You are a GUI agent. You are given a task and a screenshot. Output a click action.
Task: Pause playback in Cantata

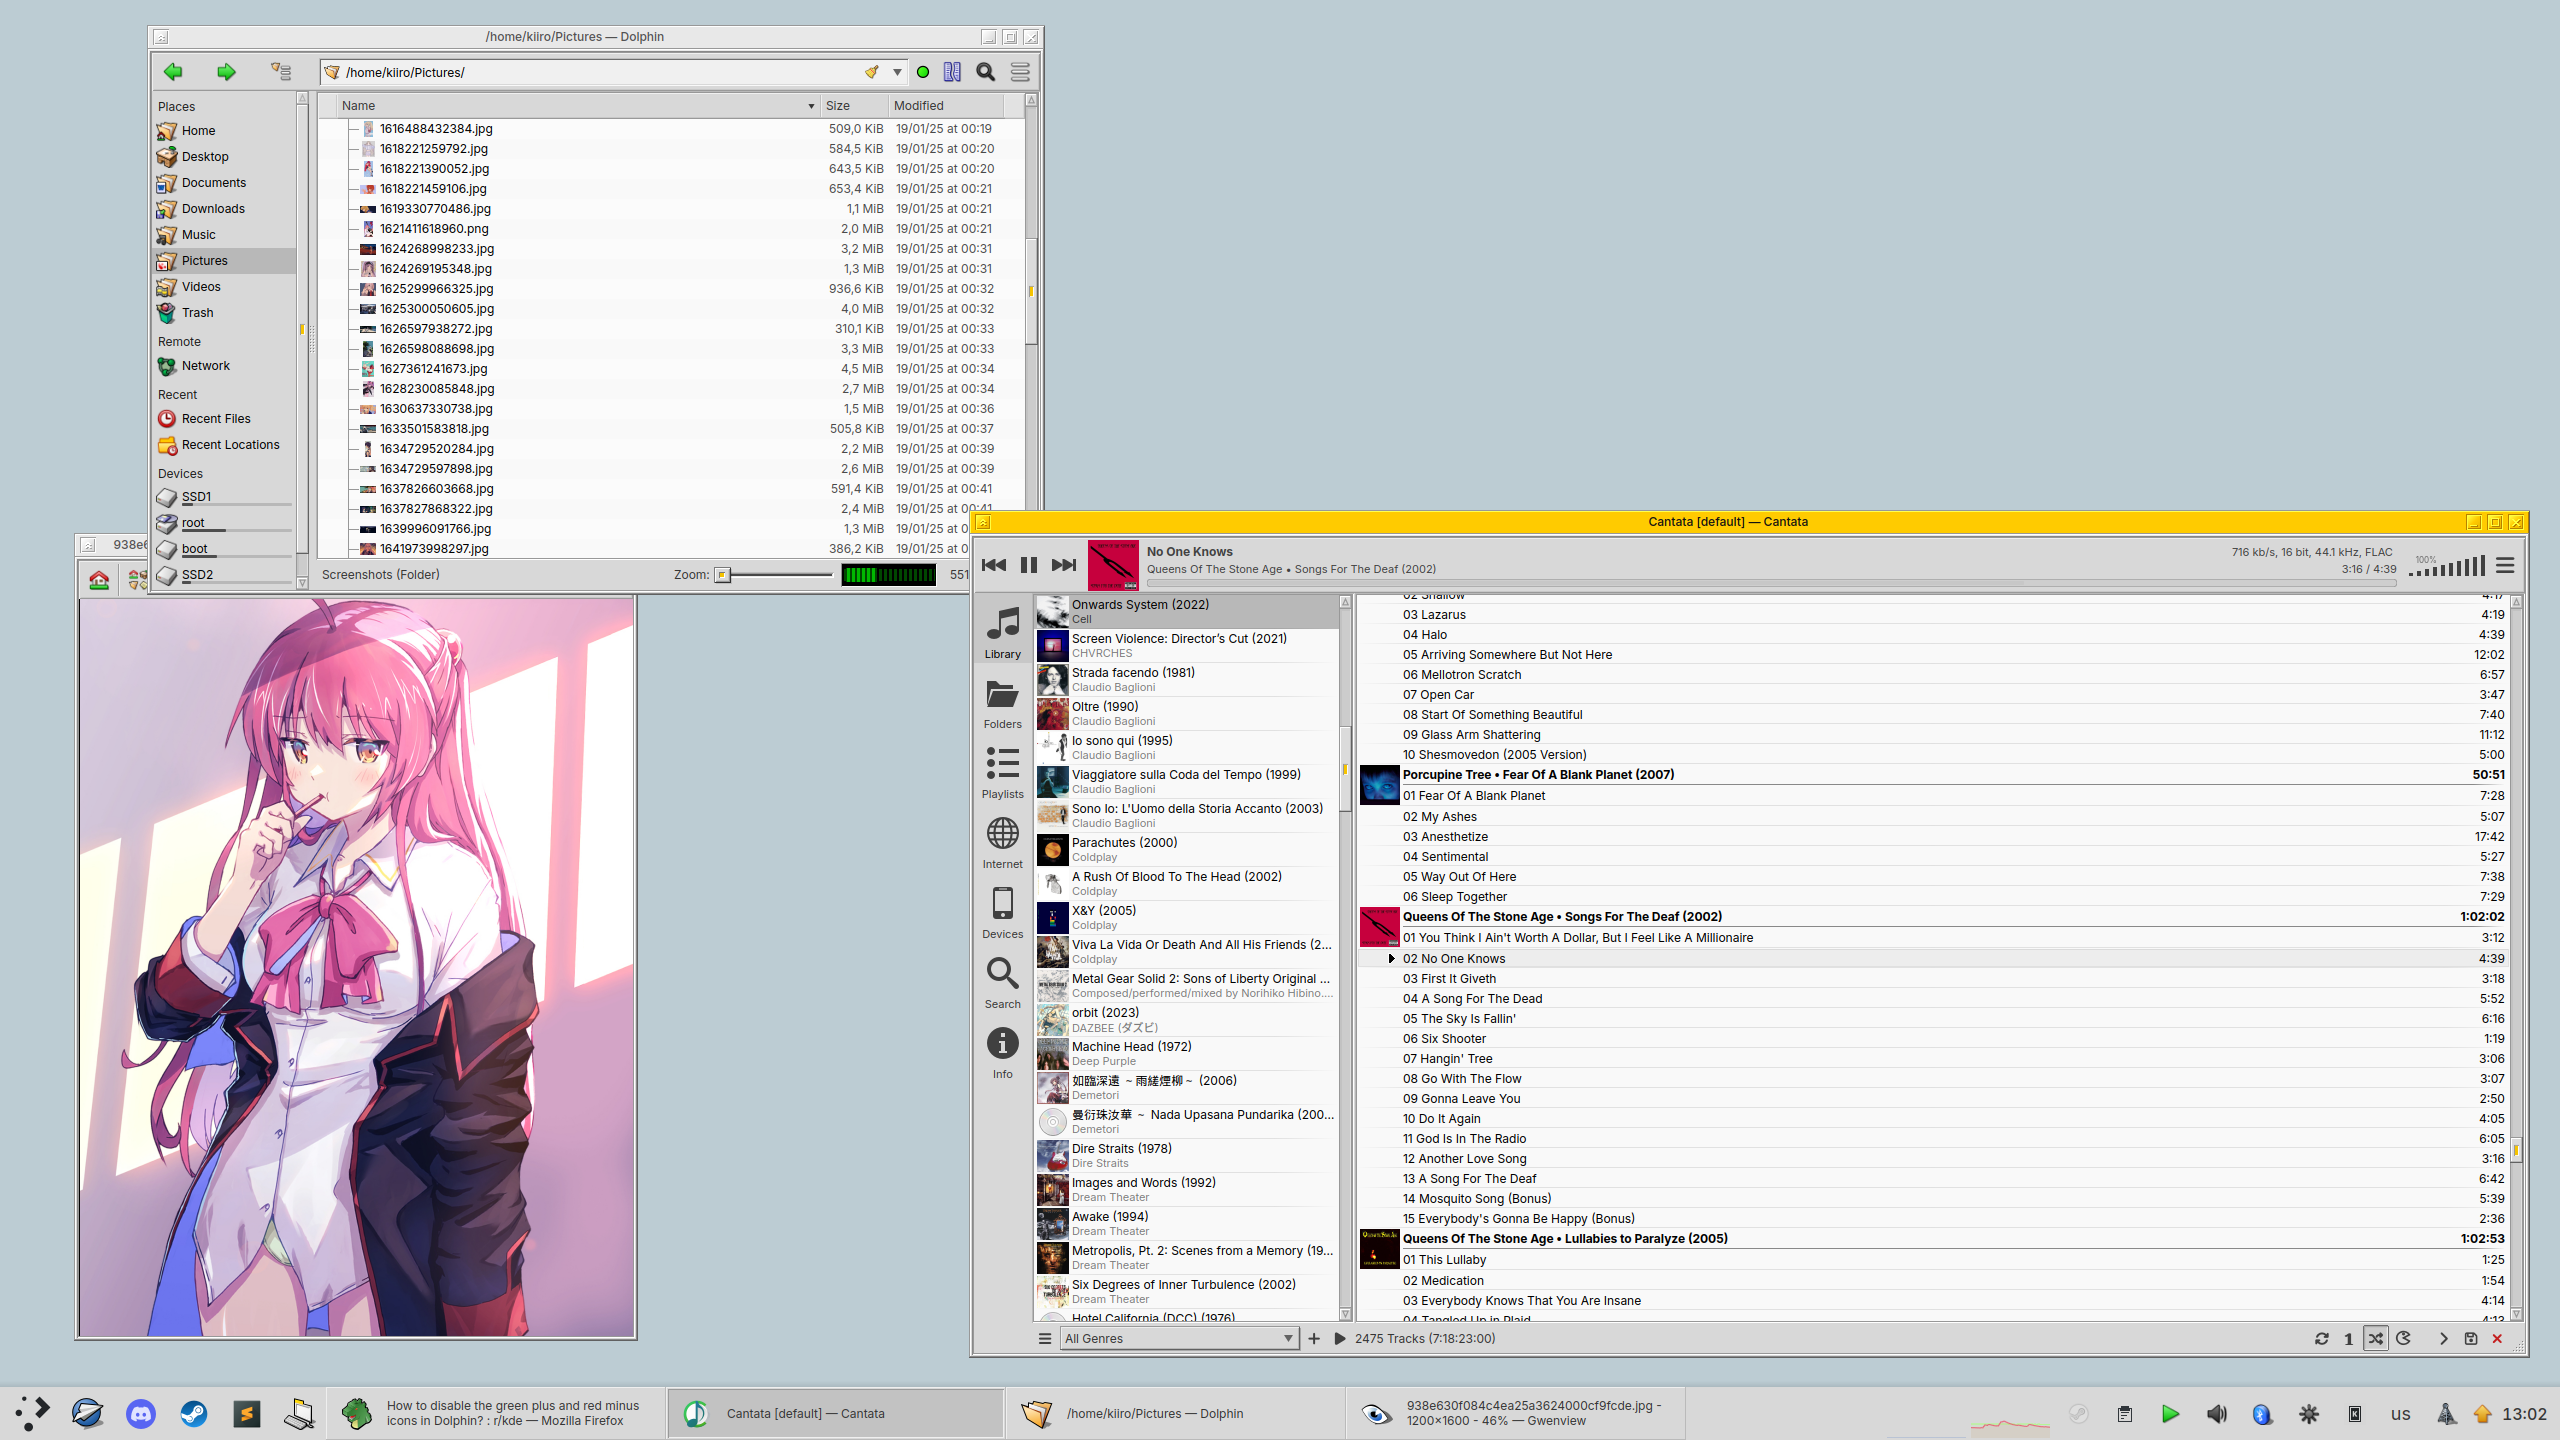pyautogui.click(x=1029, y=565)
